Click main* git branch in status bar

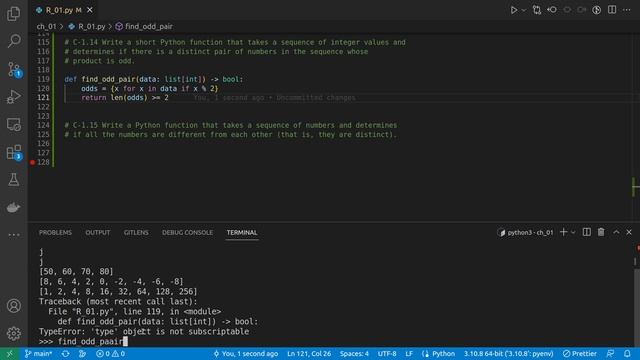(38, 354)
